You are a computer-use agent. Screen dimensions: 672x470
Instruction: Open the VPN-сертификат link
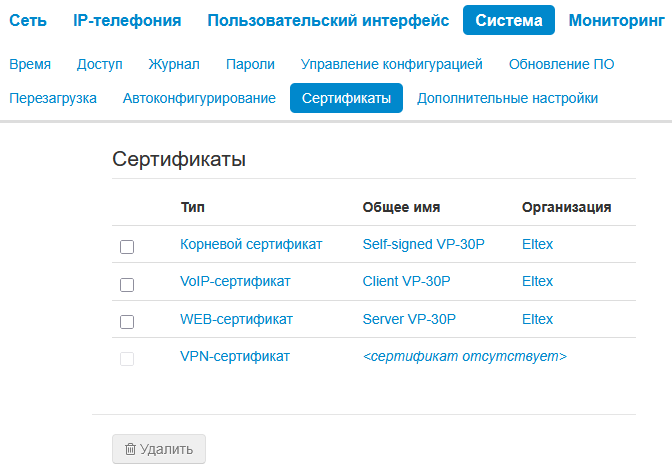tap(235, 356)
